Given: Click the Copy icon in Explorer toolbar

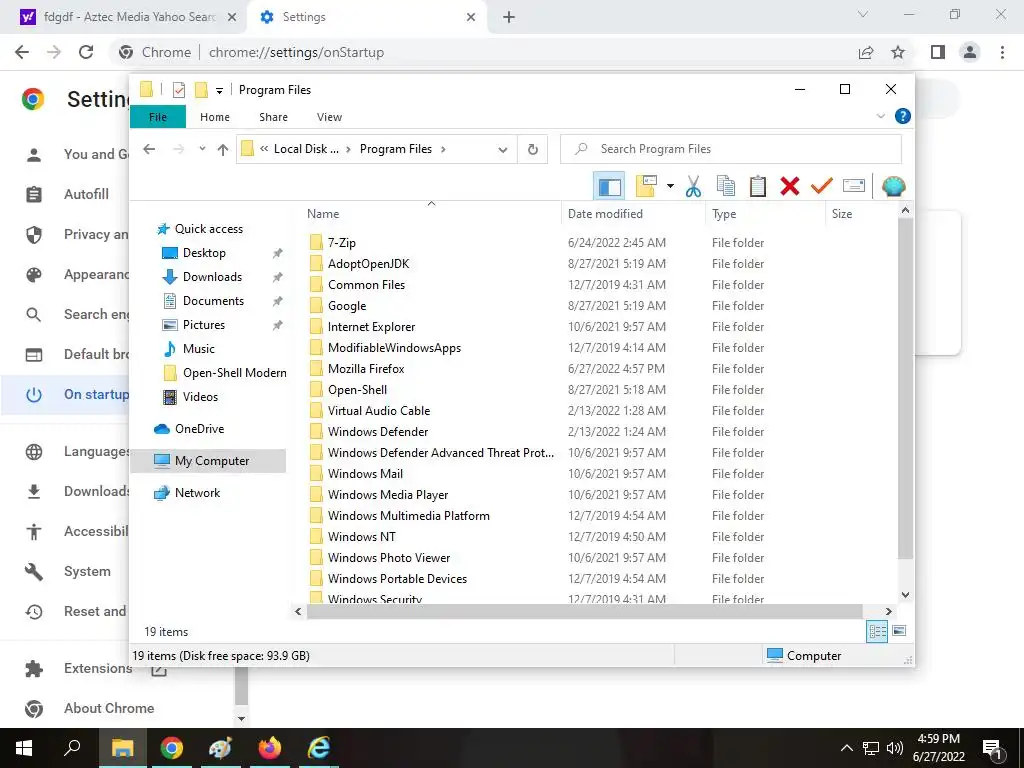Looking at the screenshot, I should pos(726,187).
